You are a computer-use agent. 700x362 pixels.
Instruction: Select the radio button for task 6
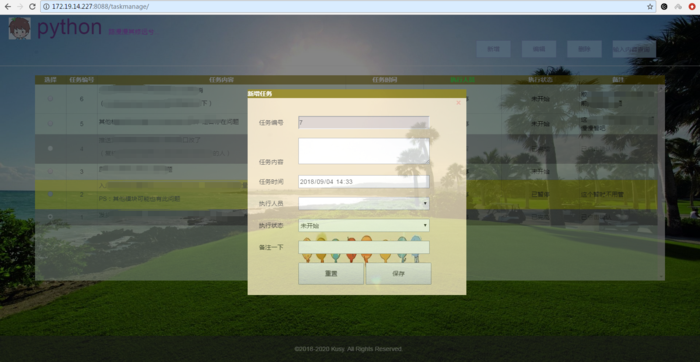coord(50,98)
